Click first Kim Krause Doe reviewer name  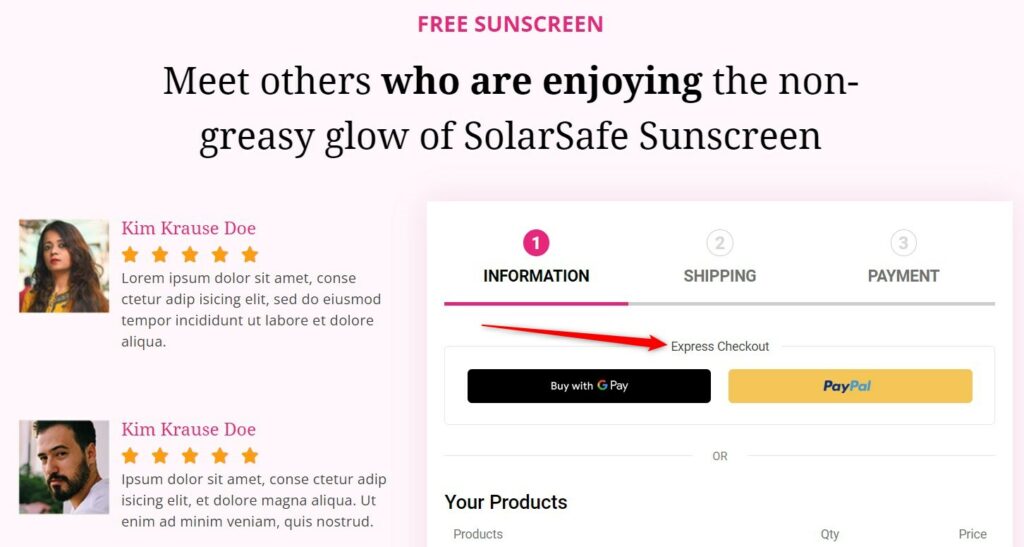point(189,228)
